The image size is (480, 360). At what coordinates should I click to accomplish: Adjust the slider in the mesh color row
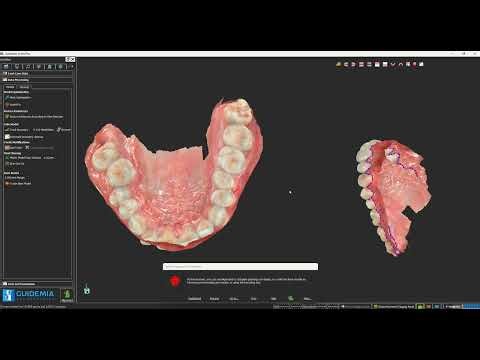click(x=42, y=148)
